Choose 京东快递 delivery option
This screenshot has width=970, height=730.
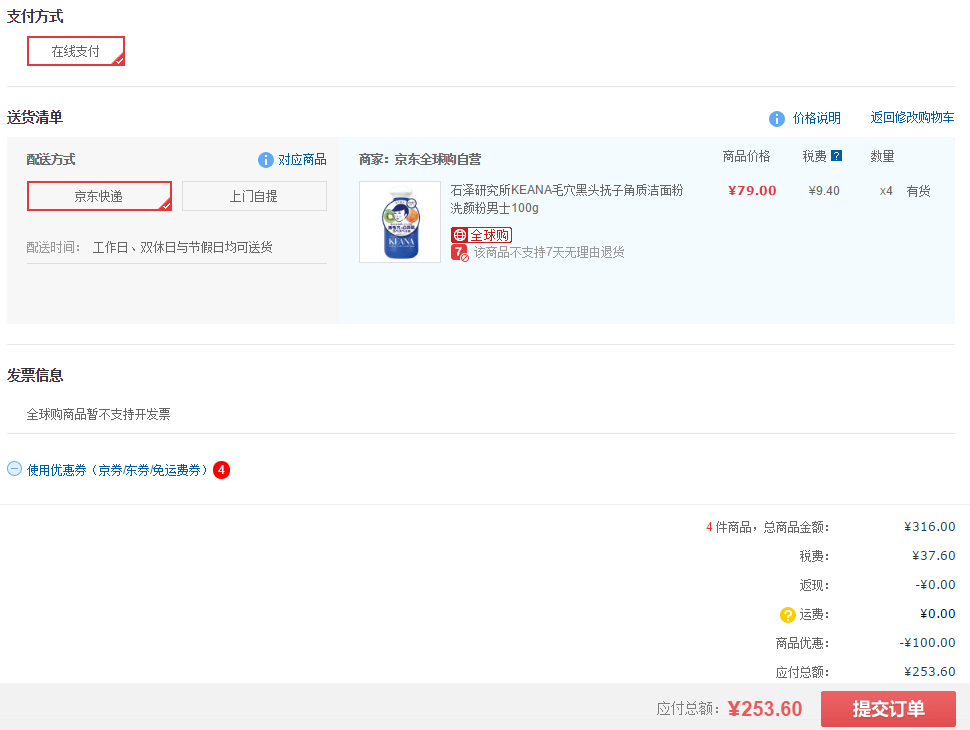coord(99,196)
